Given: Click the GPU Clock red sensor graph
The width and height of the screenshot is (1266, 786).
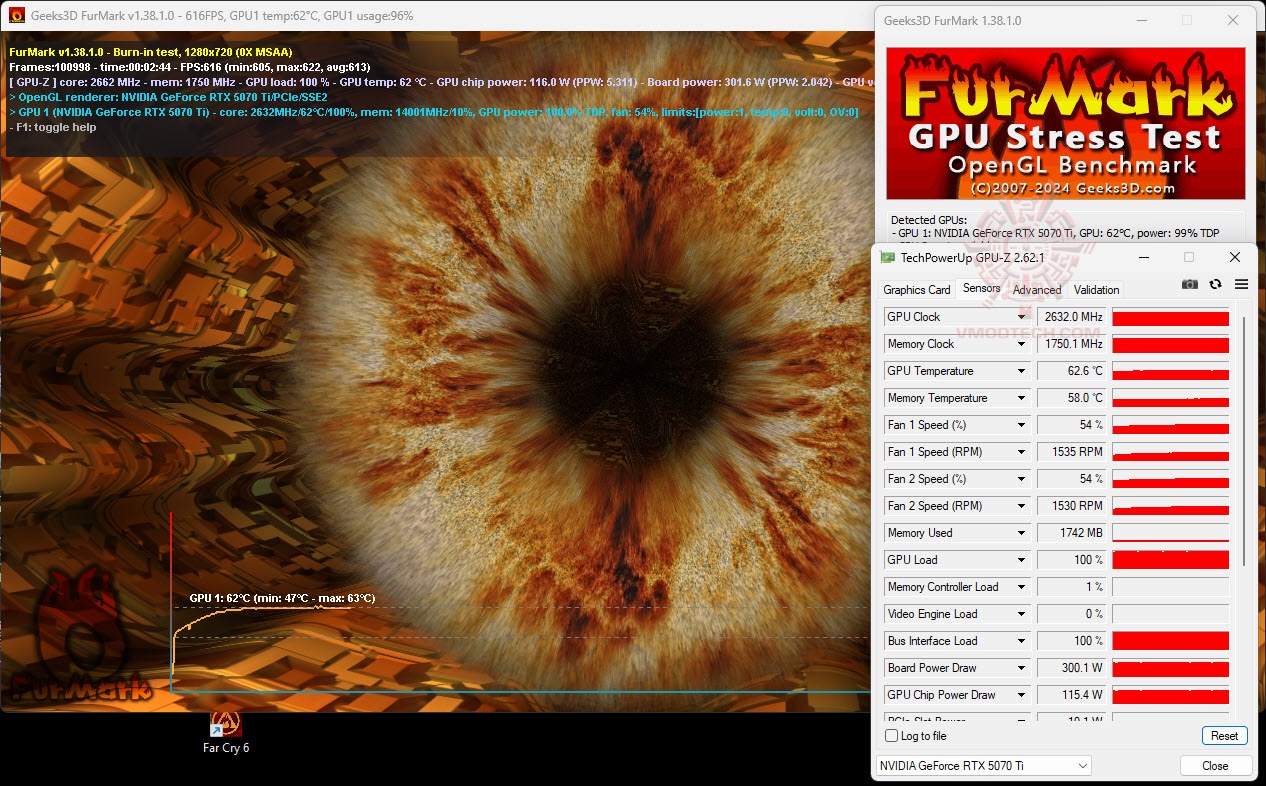Looking at the screenshot, I should pyautogui.click(x=1170, y=317).
